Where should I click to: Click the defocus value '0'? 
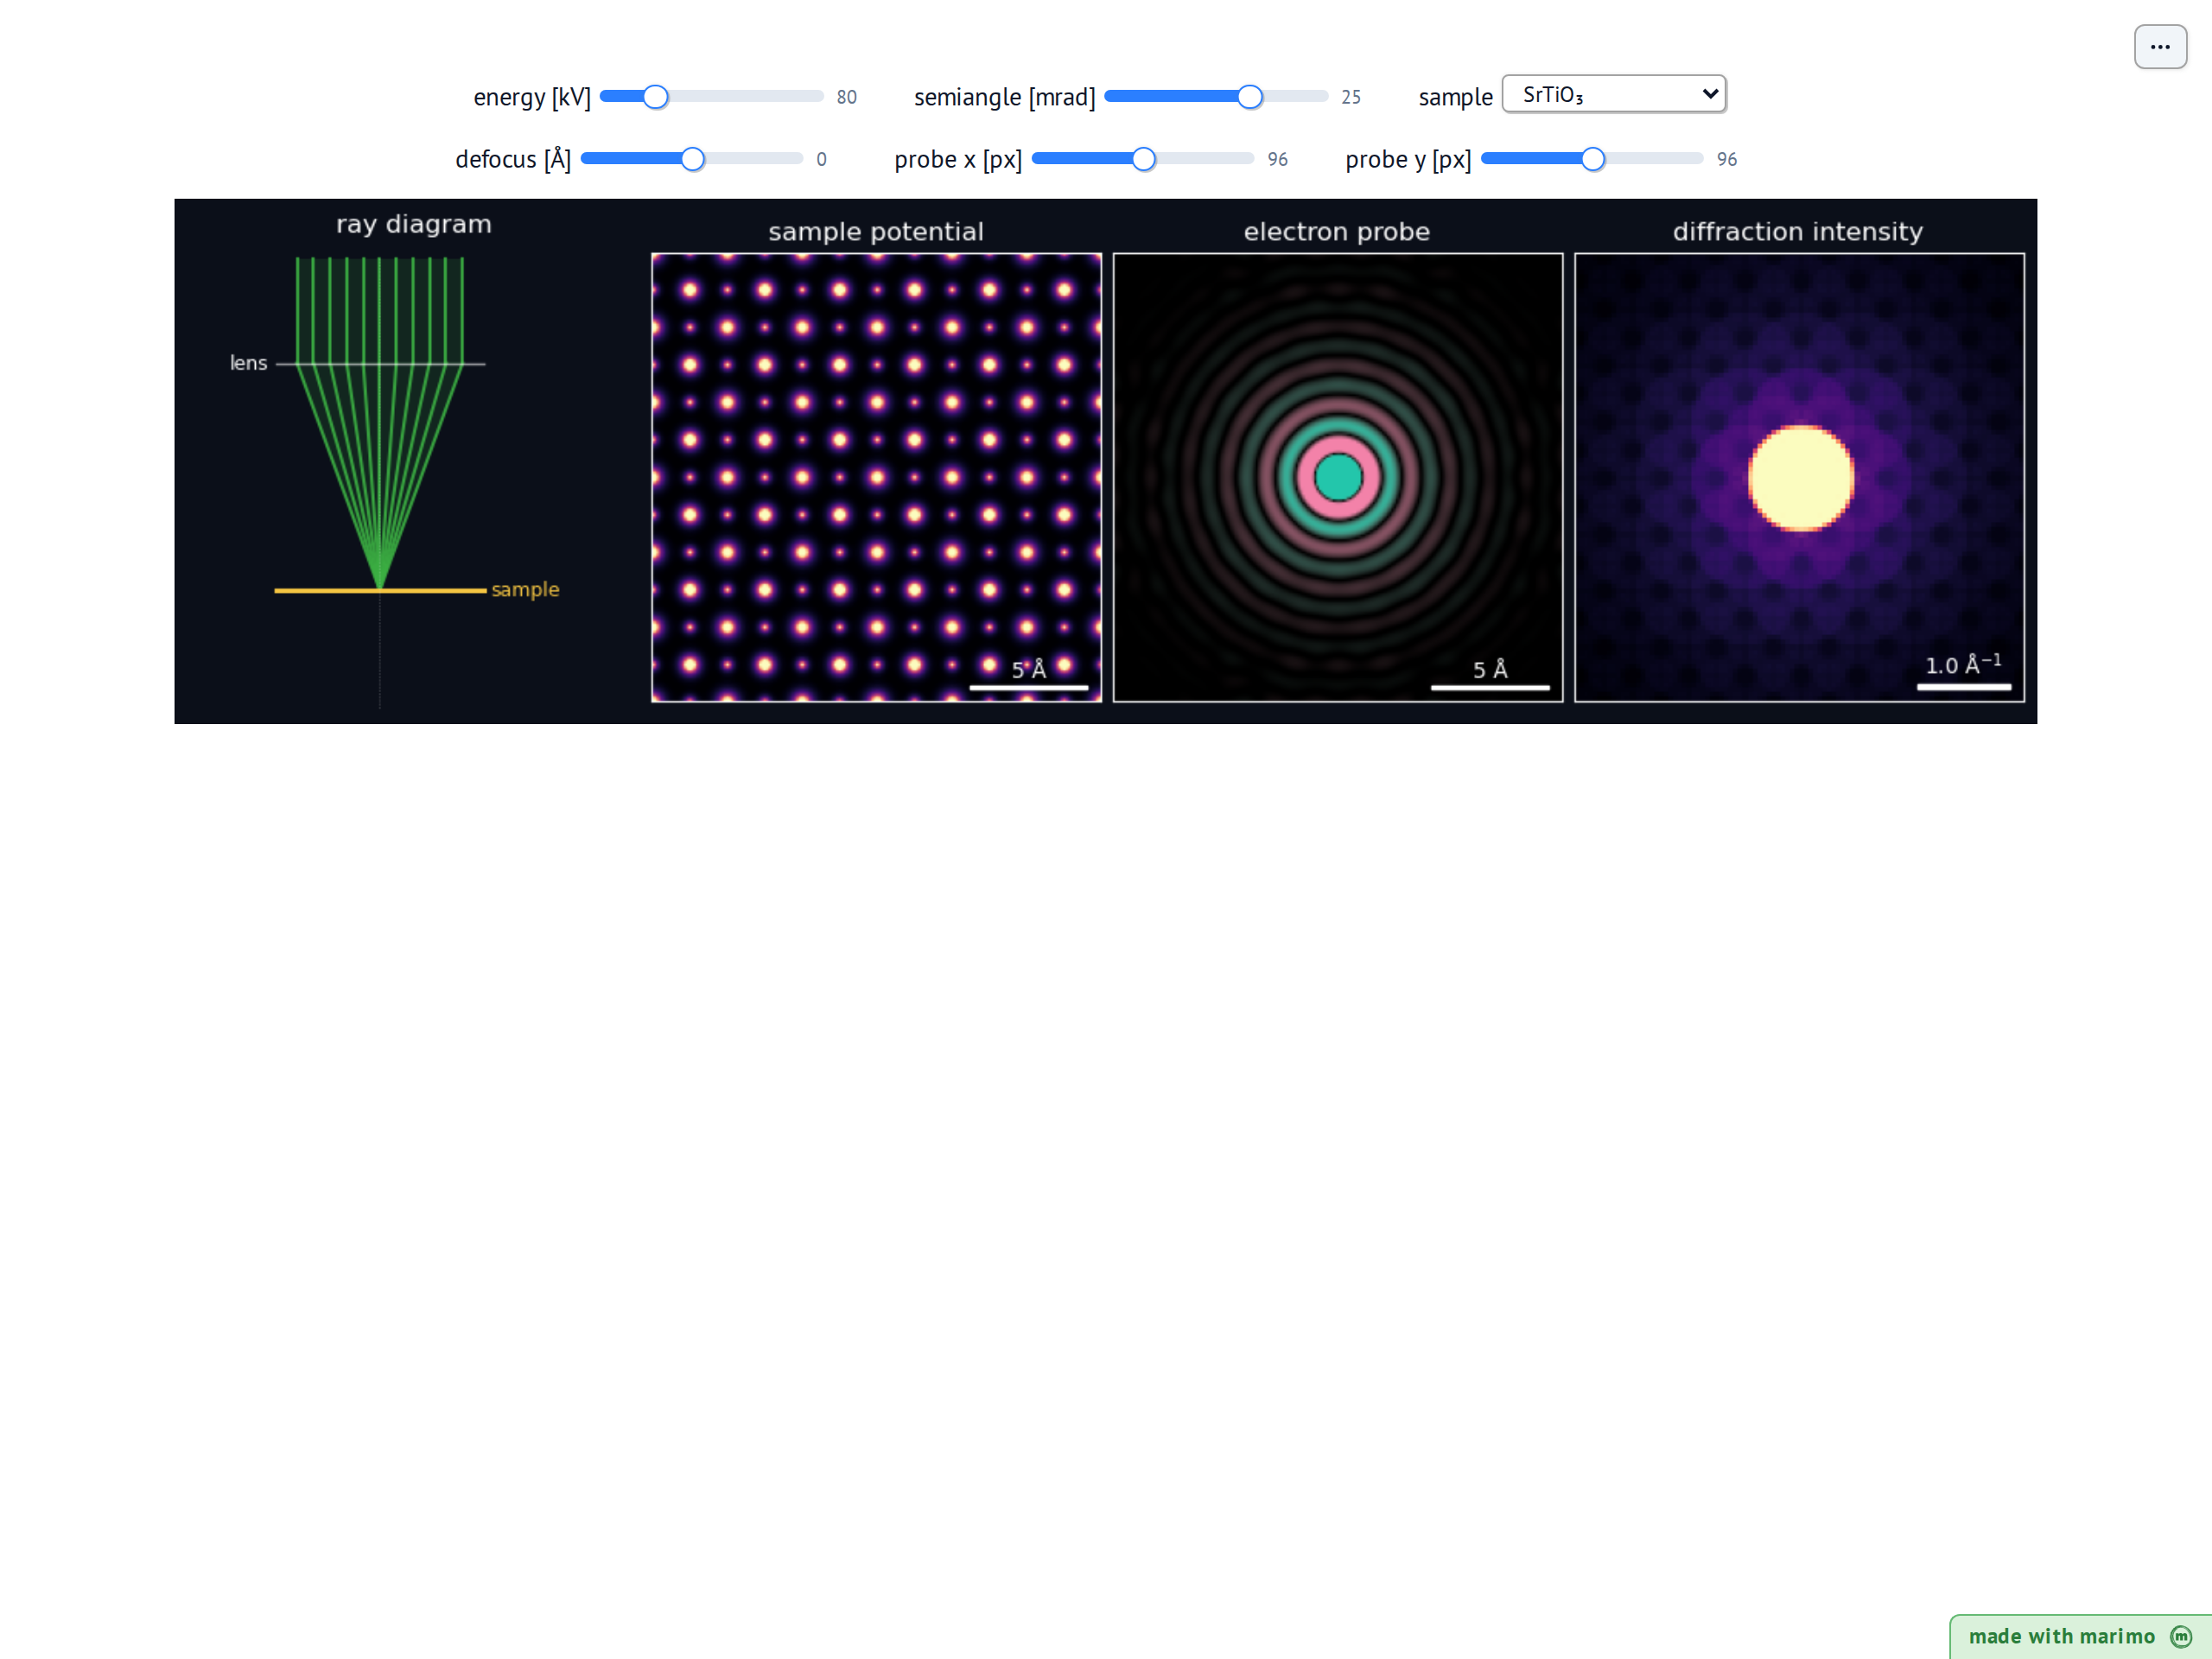821,159
